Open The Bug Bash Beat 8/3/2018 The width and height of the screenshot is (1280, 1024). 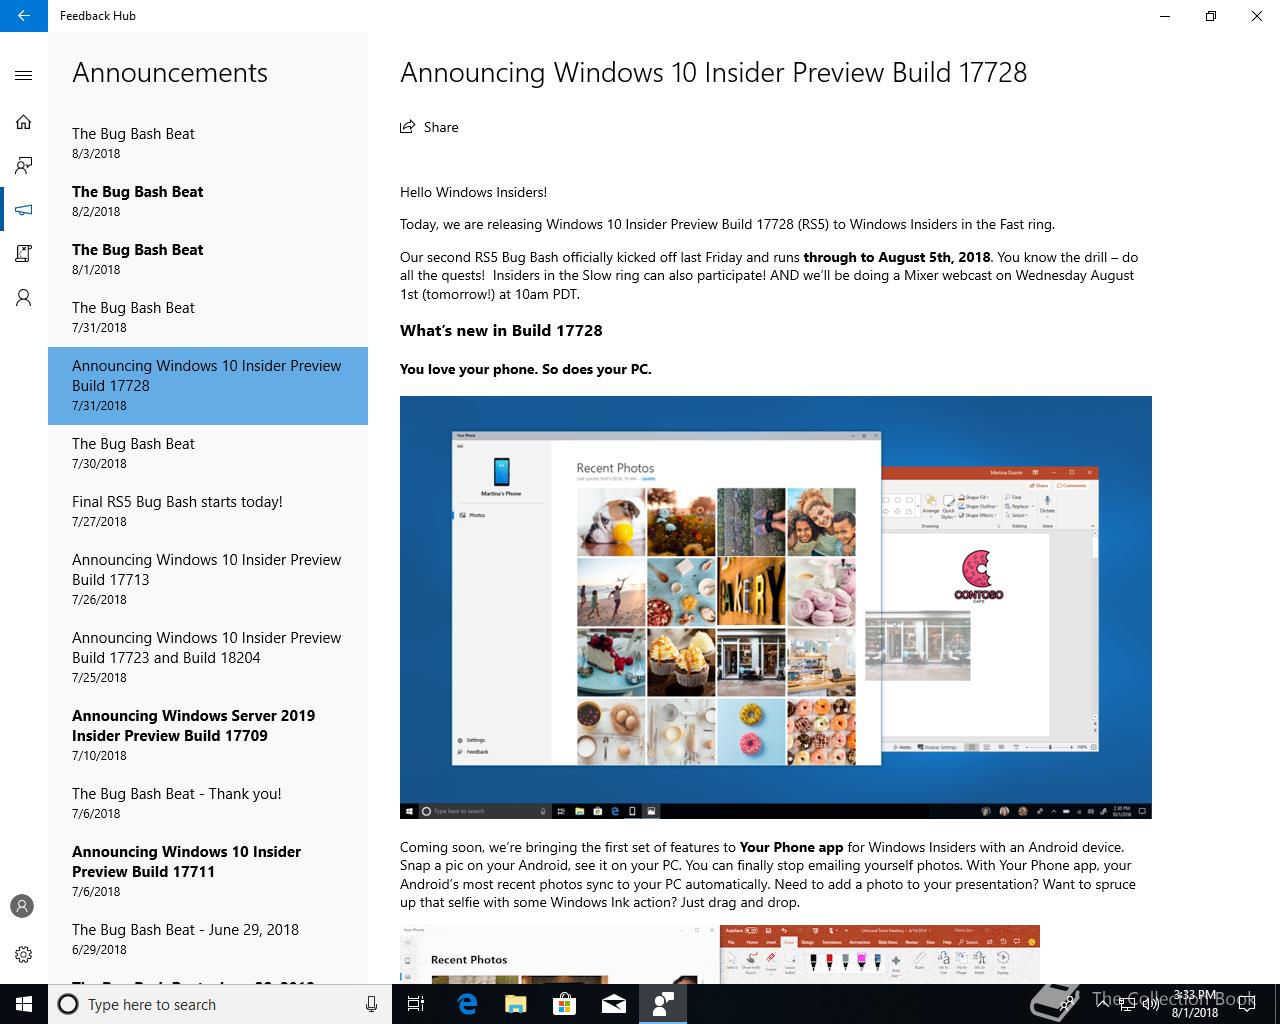pos(208,144)
